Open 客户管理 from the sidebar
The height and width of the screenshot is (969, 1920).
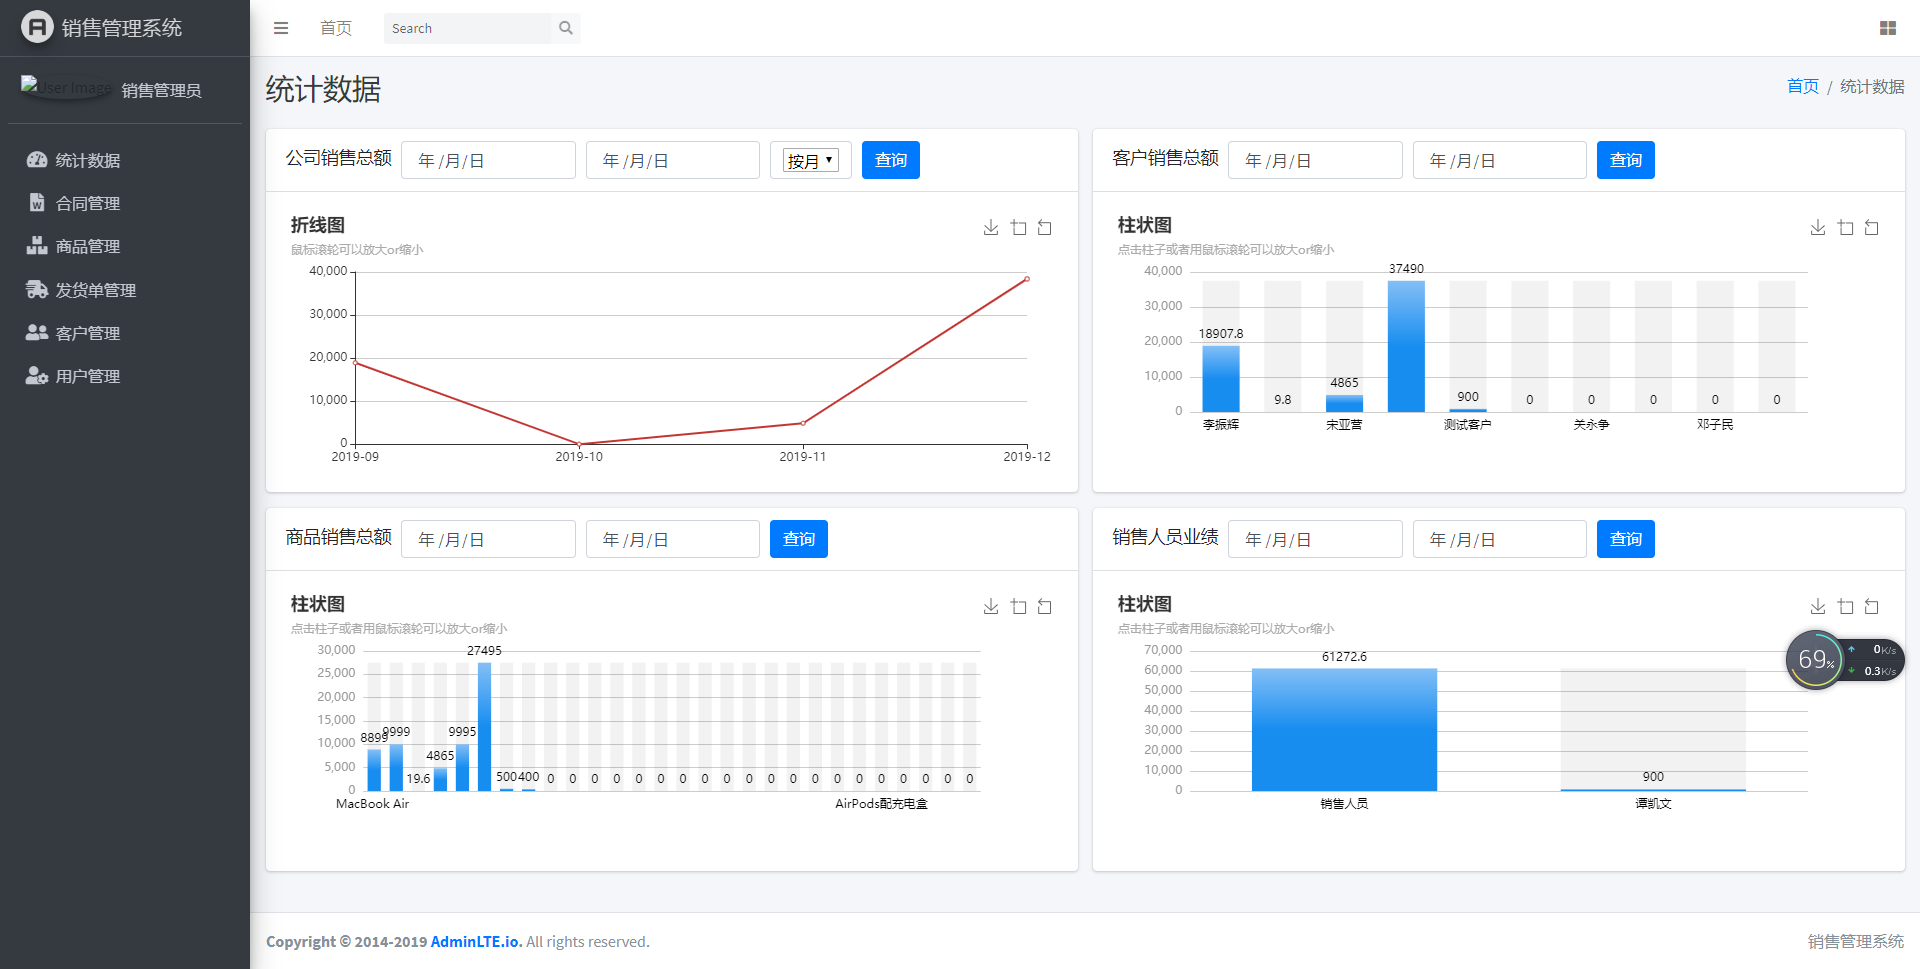88,333
